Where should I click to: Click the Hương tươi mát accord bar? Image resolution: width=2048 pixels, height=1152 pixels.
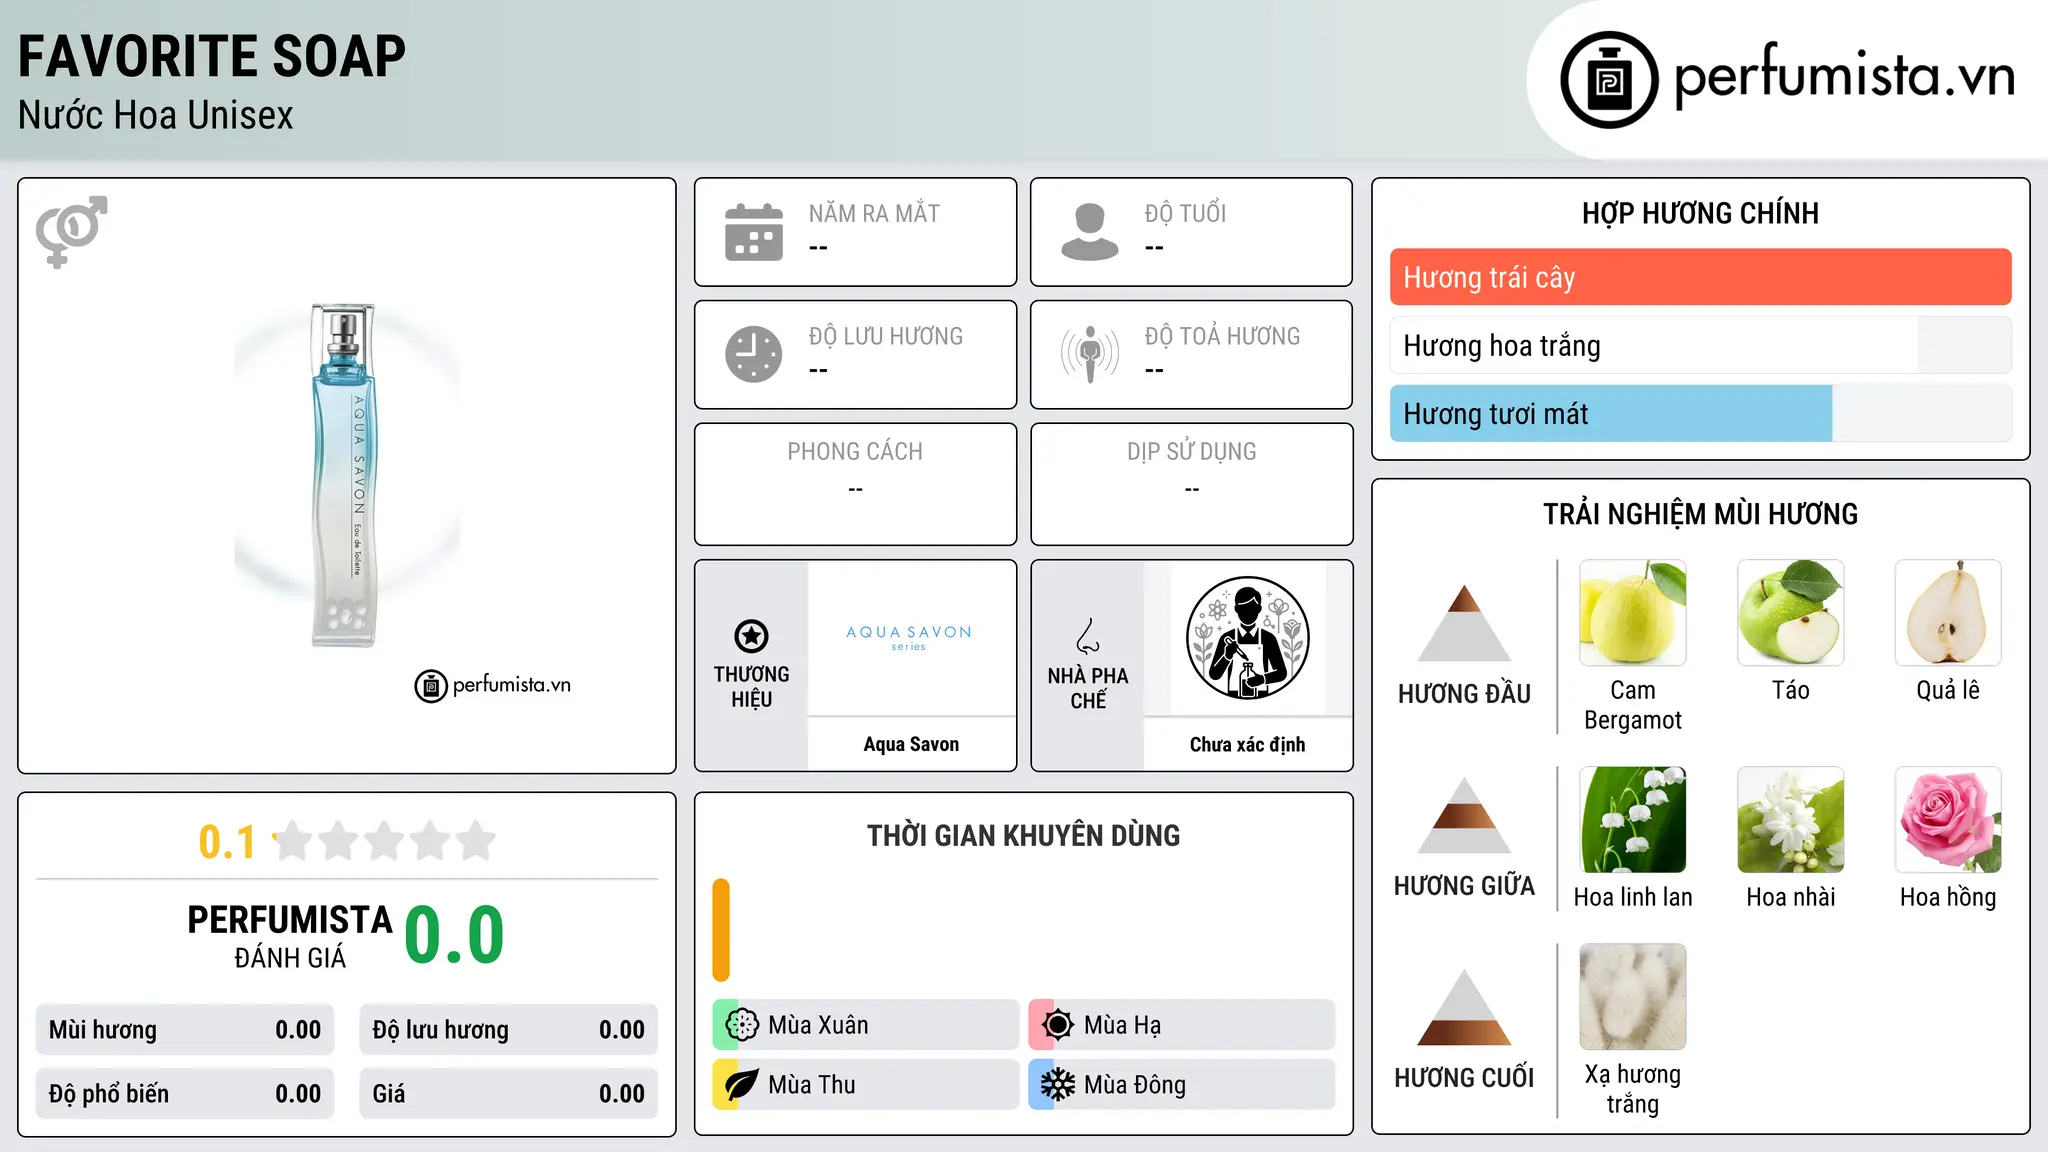[1700, 413]
